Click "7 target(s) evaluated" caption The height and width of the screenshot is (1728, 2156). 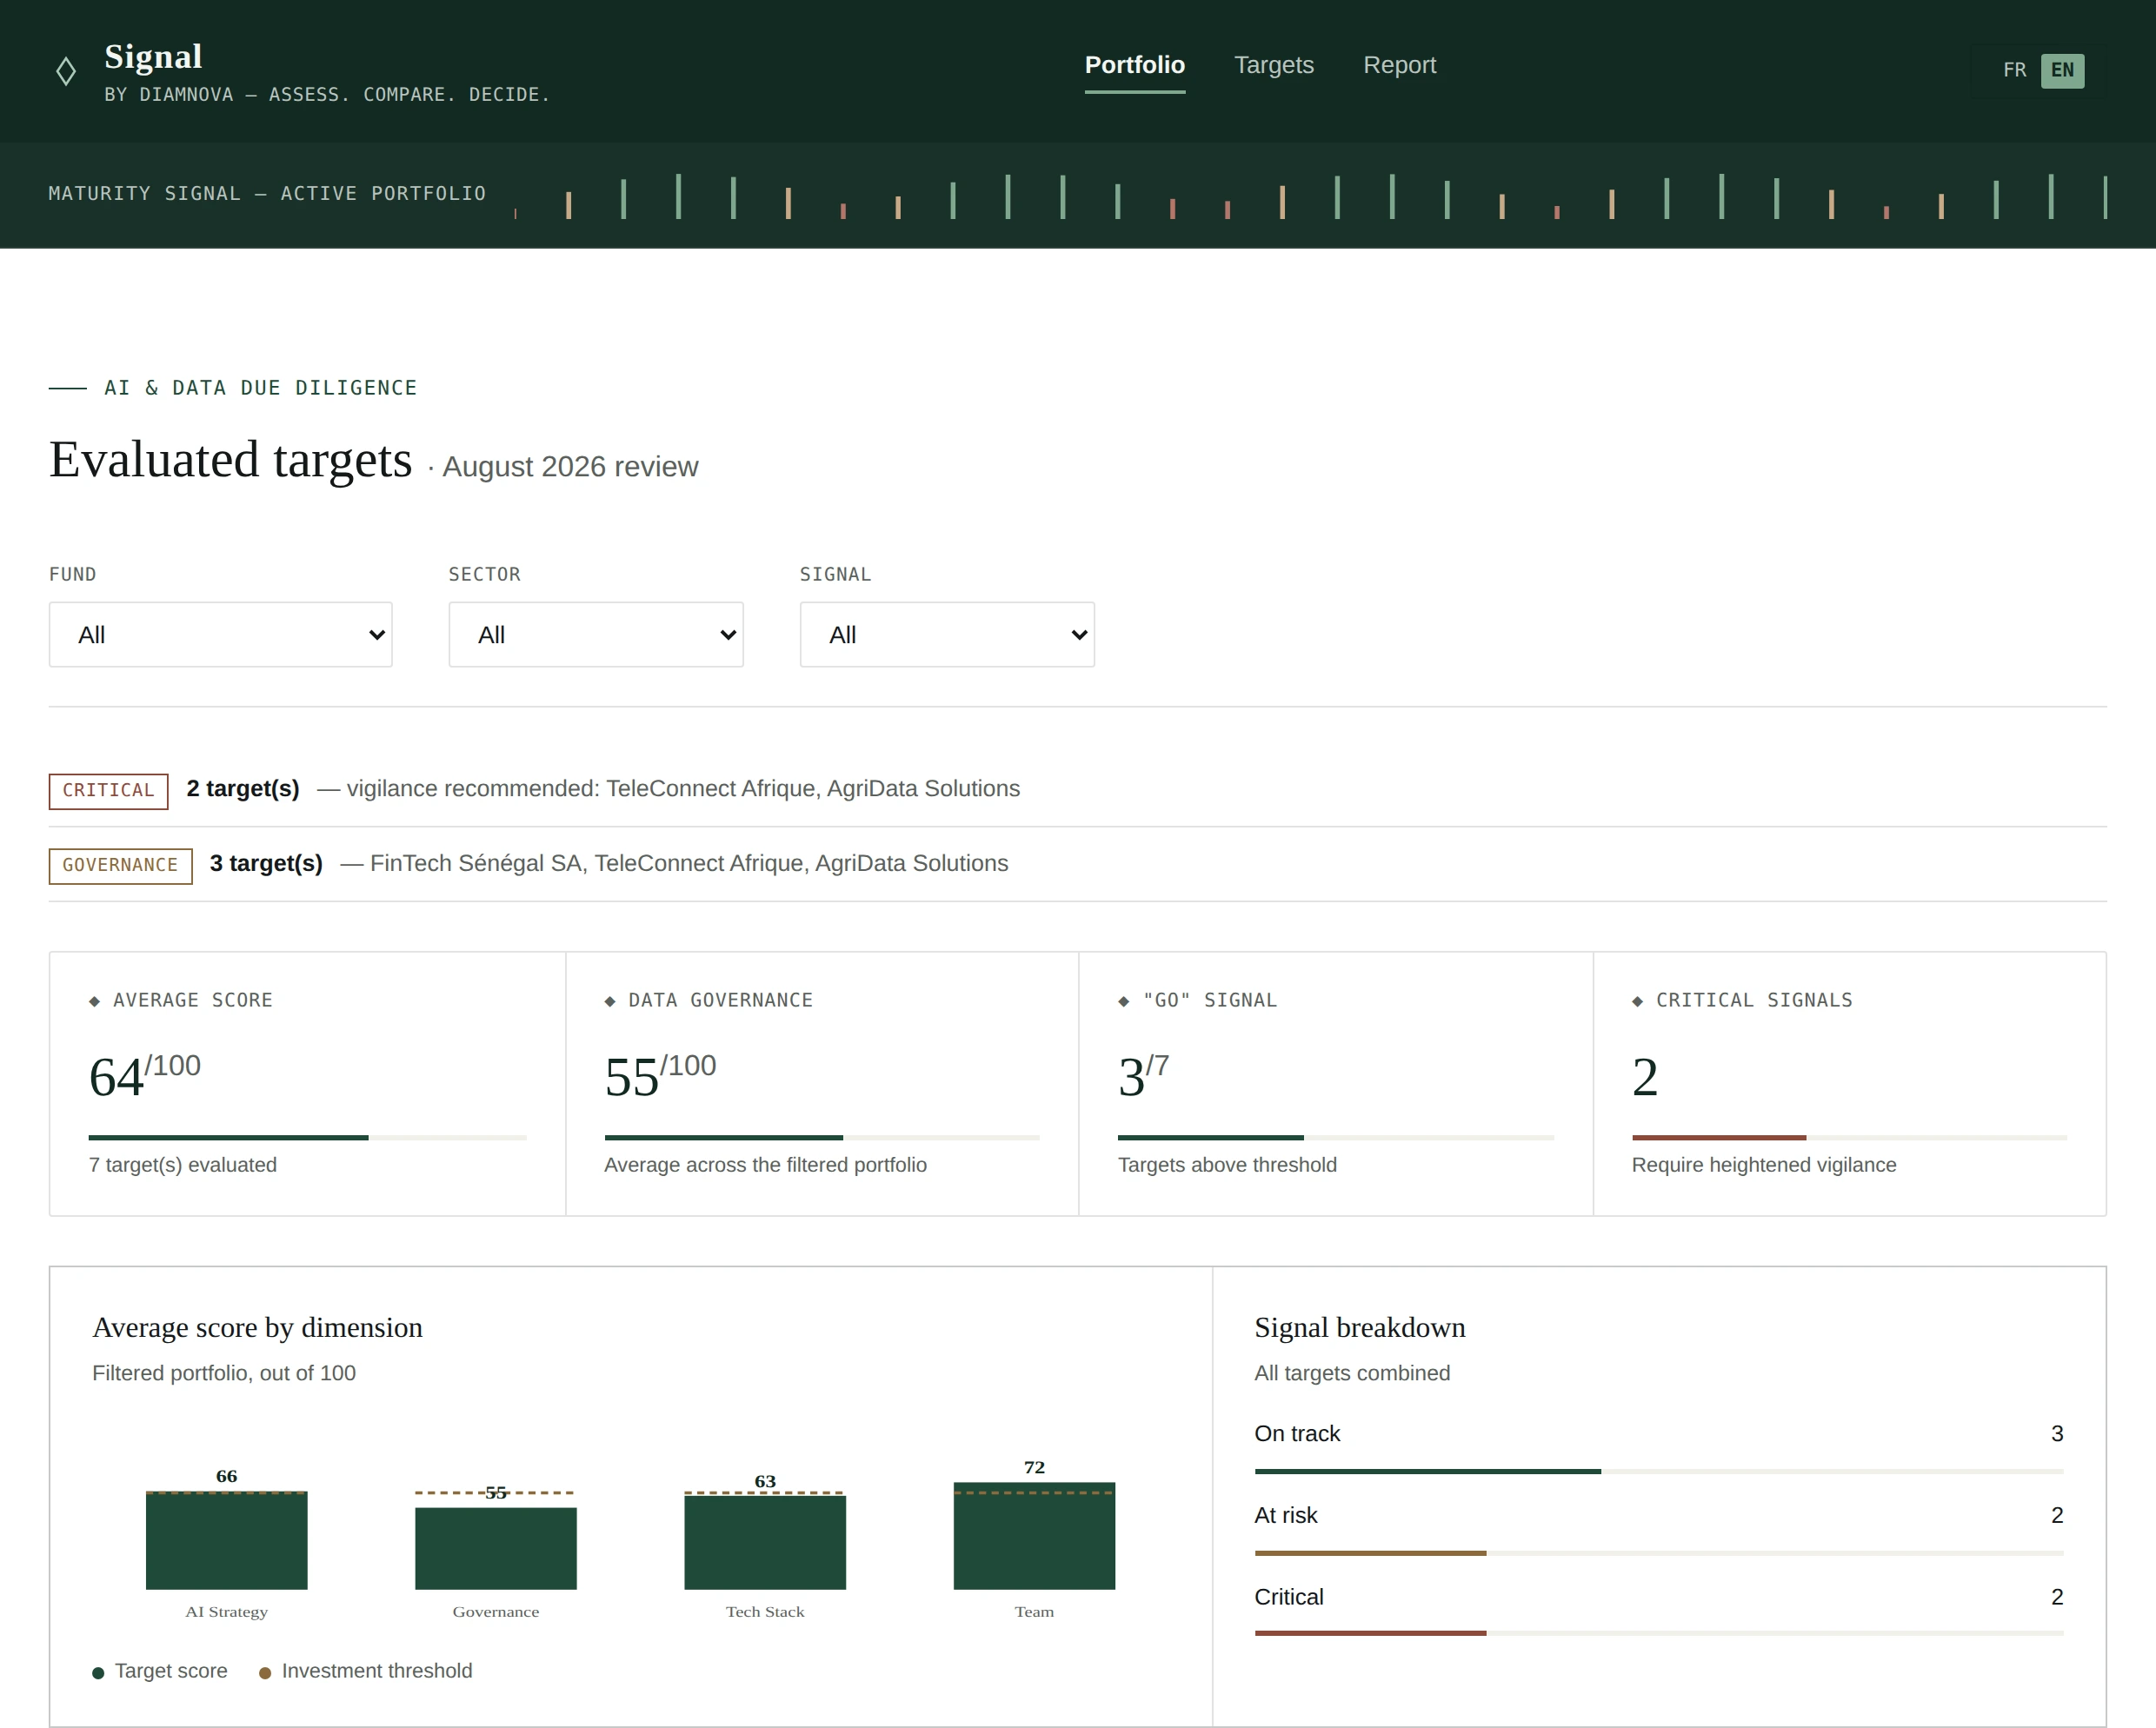[x=183, y=1164]
